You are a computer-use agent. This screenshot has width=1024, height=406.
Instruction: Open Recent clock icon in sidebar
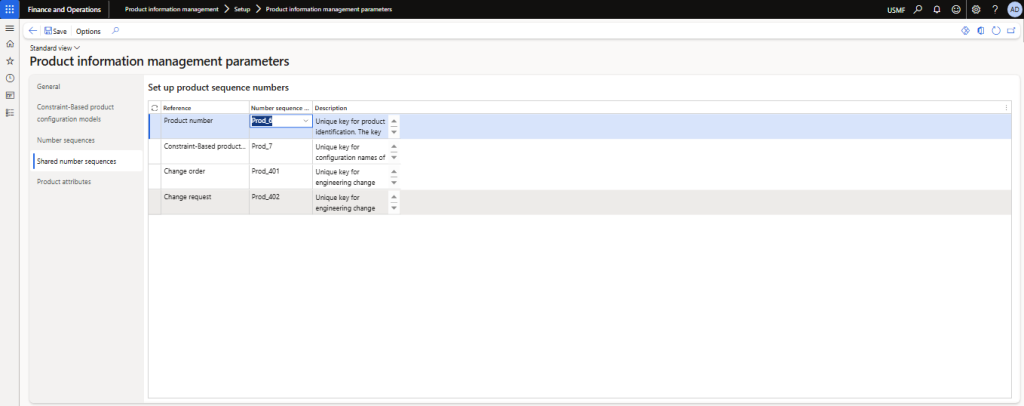coord(10,78)
